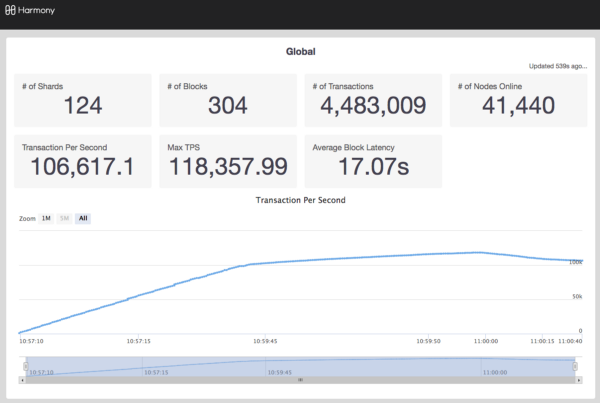
Task: Grab the navigator right range handle
Action: 574,366
